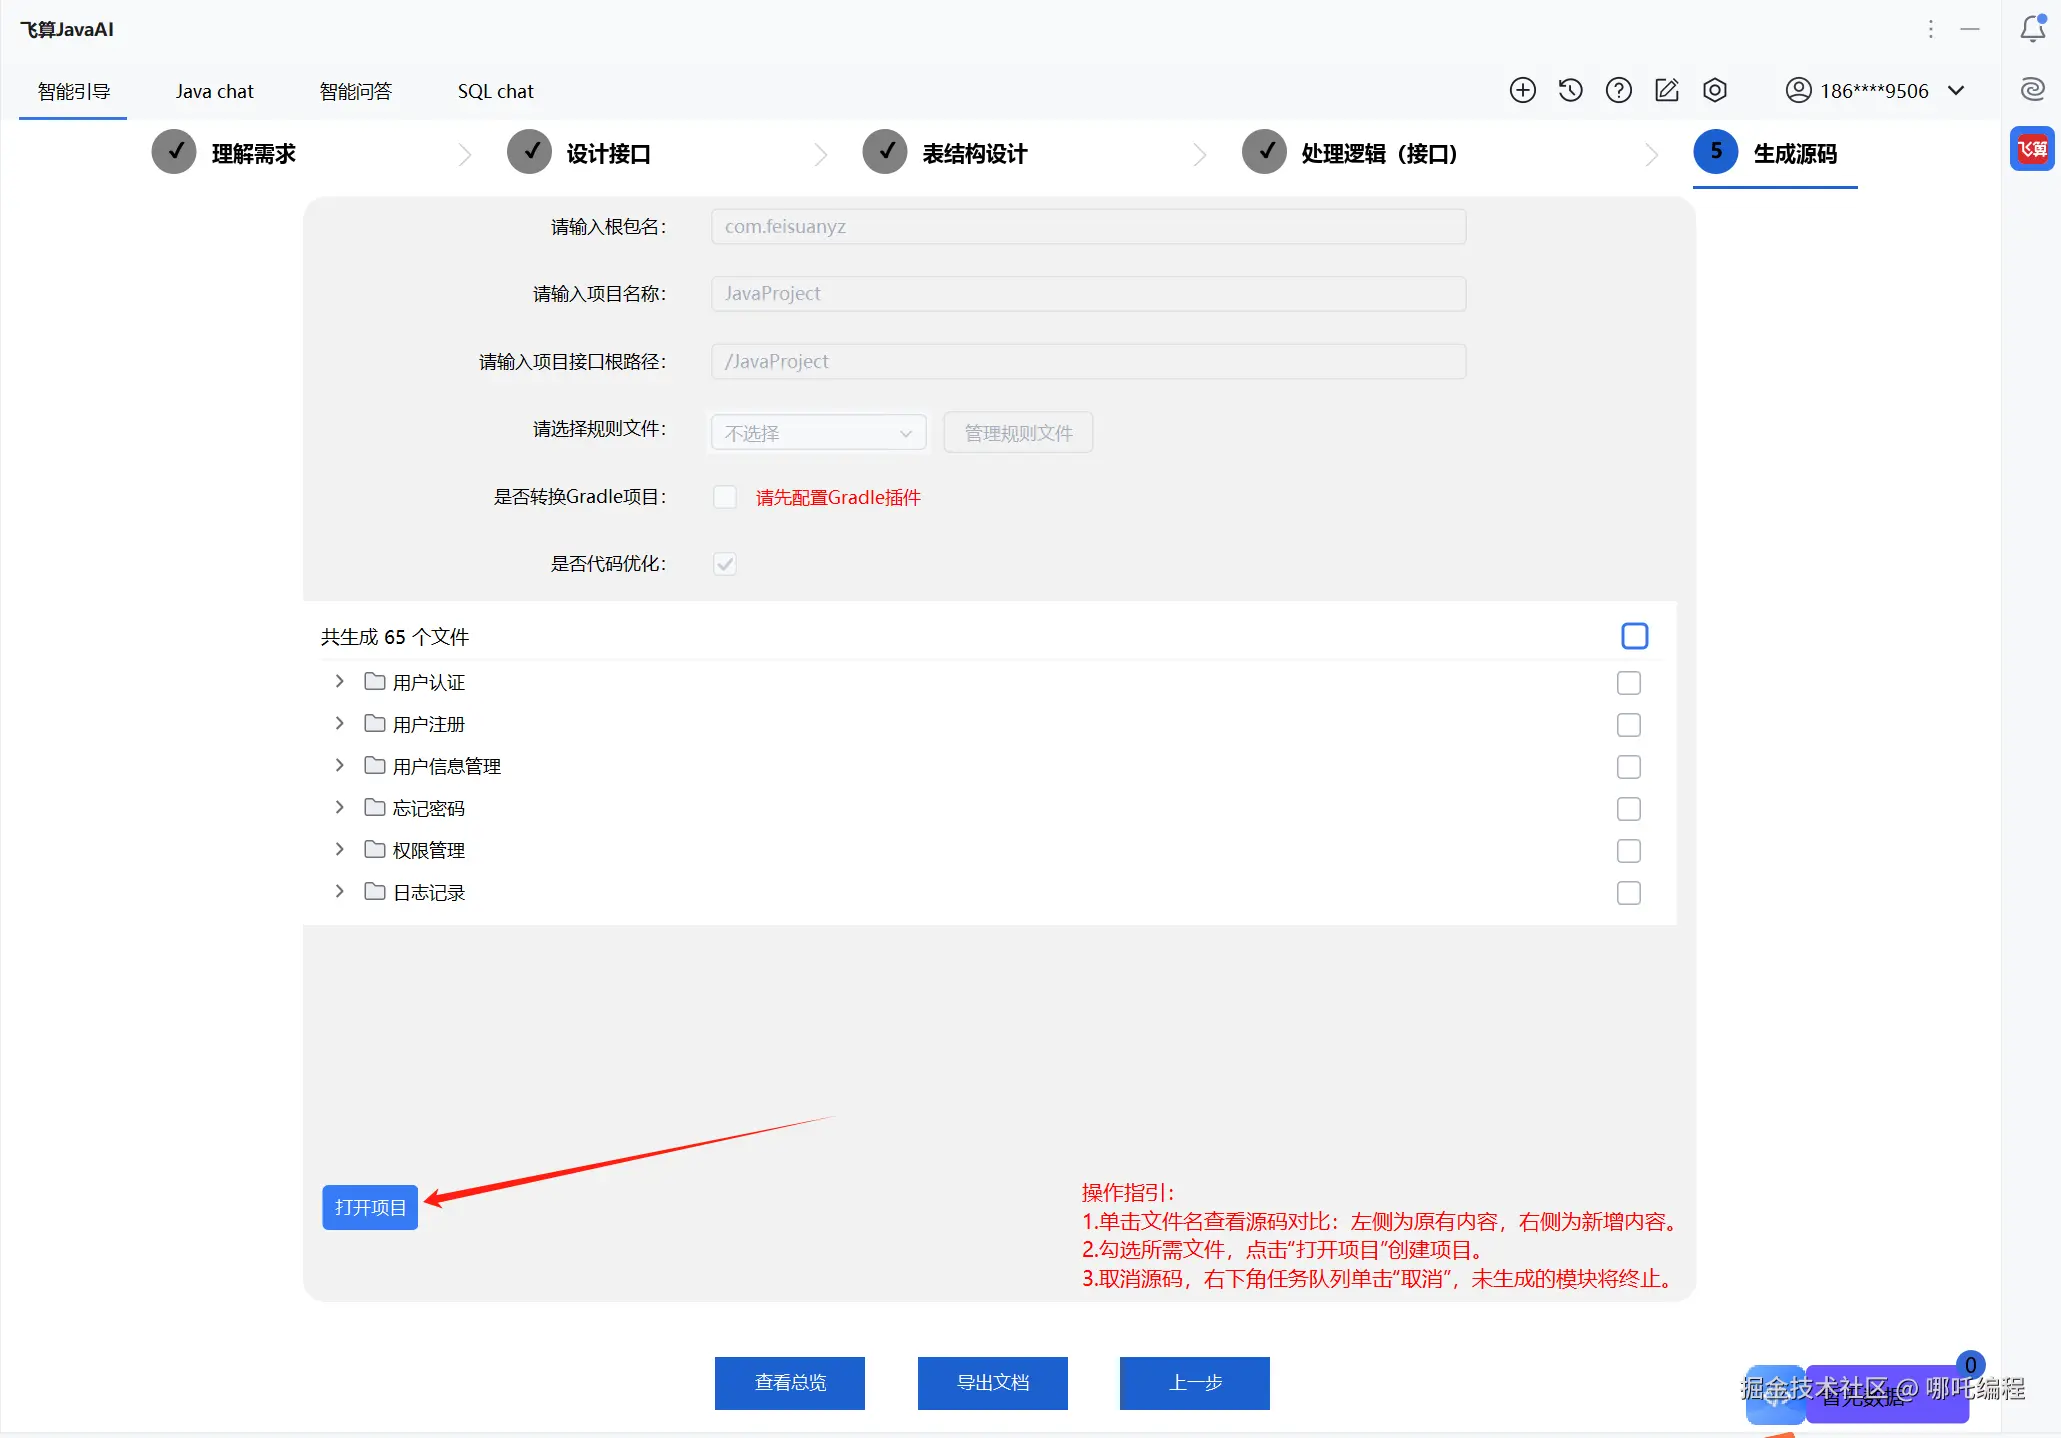Click the 打开项目 button
The width and height of the screenshot is (2061, 1438).
click(370, 1208)
